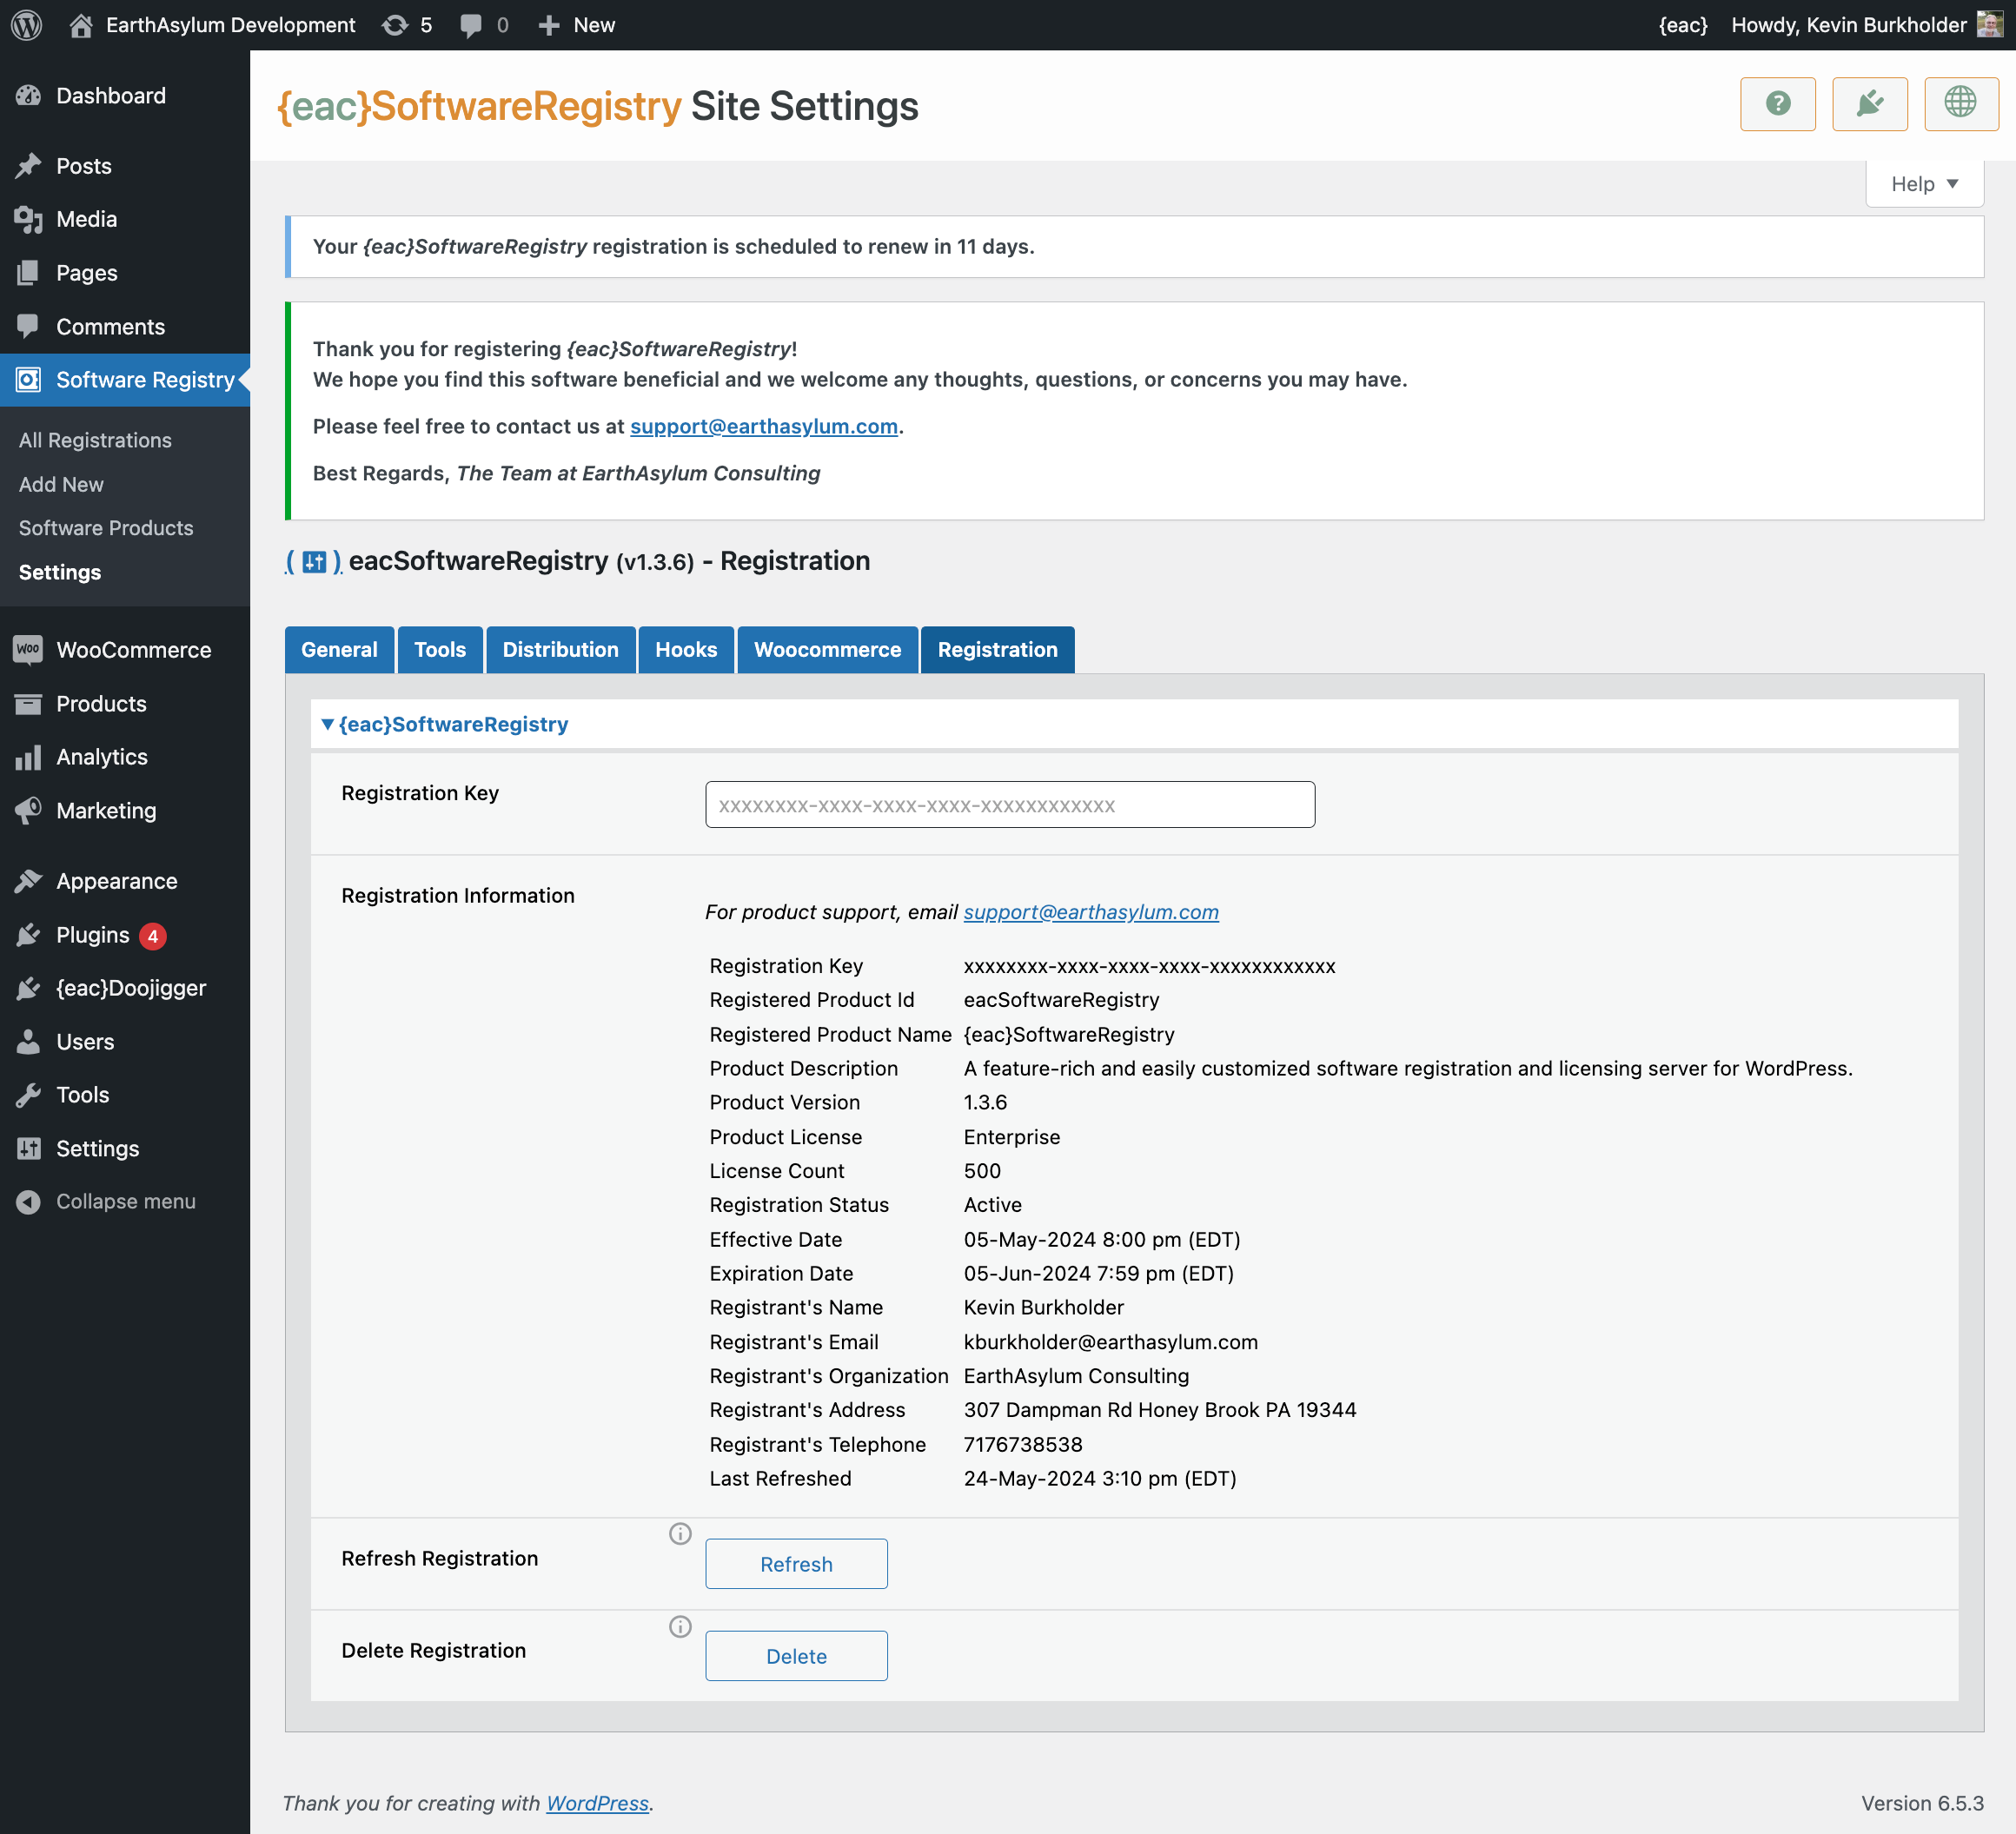Click the support email link

click(x=1091, y=910)
